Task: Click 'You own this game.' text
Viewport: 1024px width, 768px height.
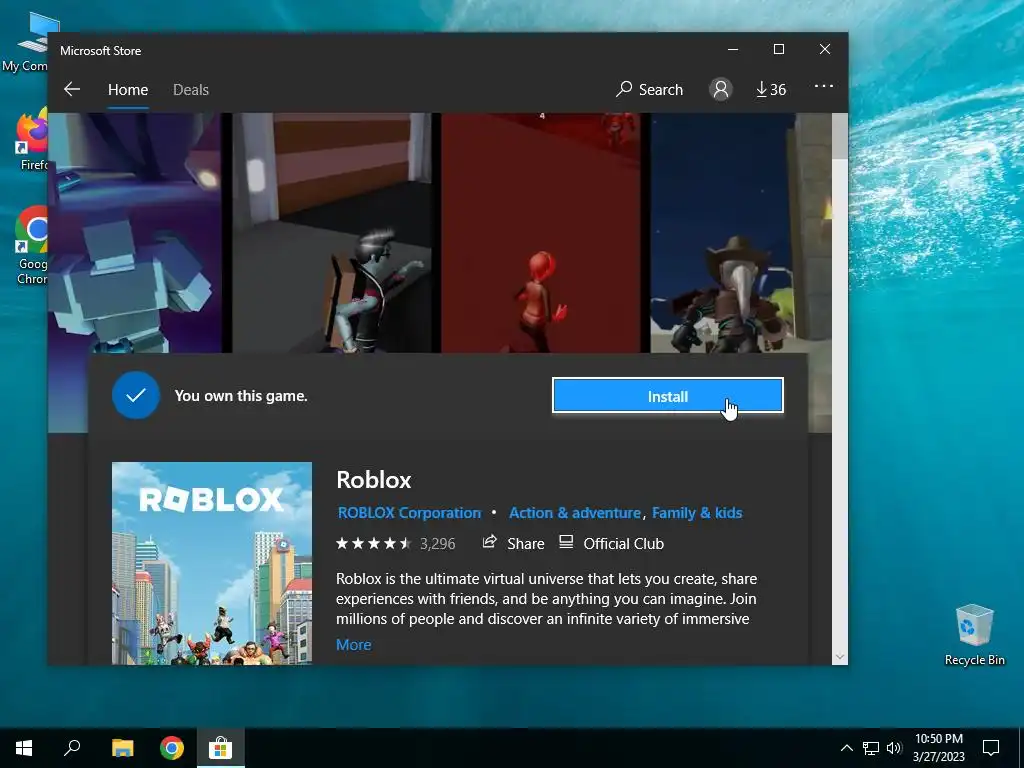Action: [x=241, y=396]
